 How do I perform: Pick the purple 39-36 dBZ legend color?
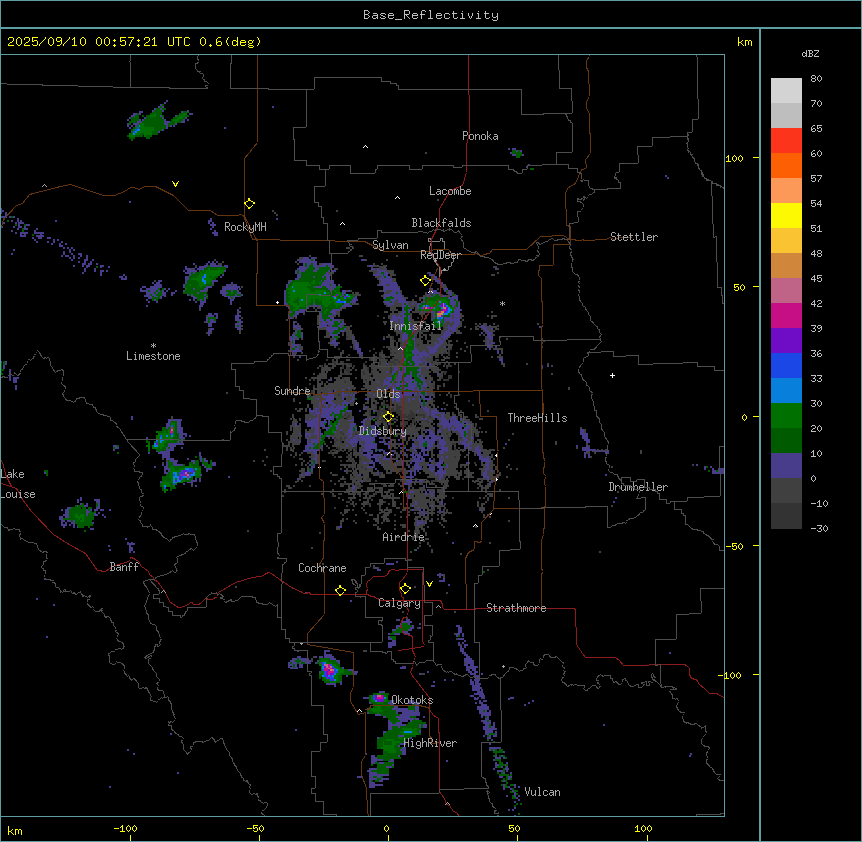coord(786,341)
